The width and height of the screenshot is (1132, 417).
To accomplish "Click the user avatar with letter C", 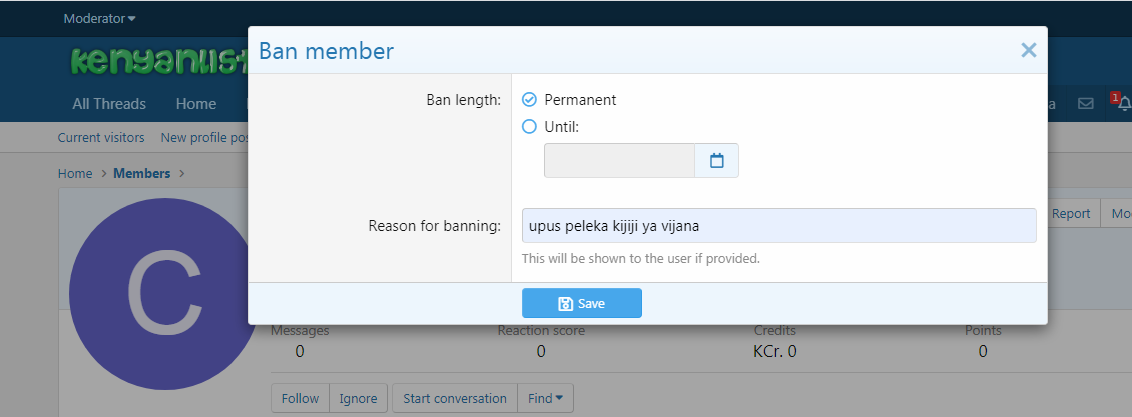I will click(163, 294).
